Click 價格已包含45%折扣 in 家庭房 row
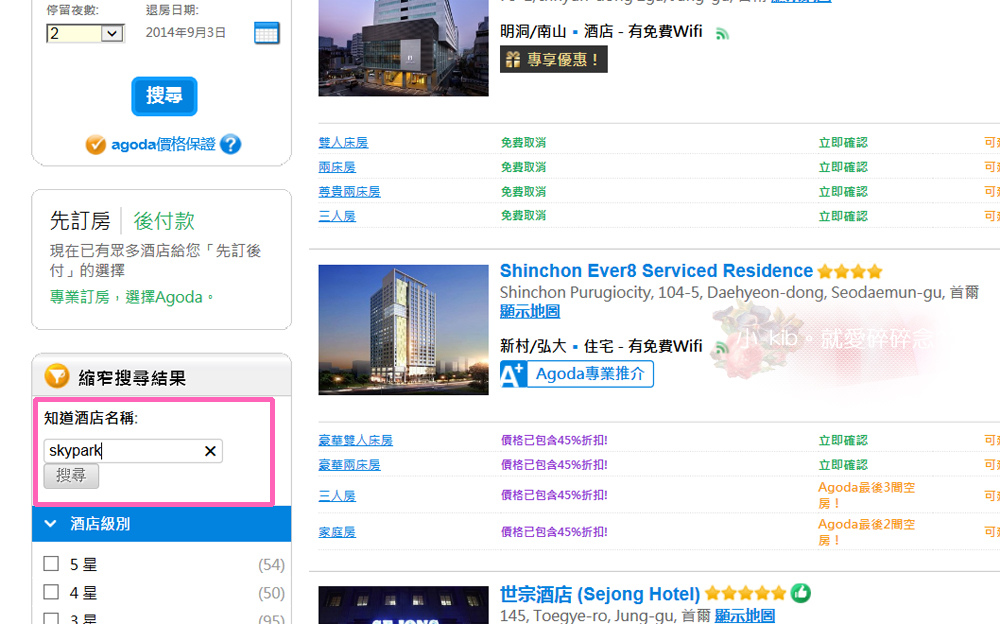This screenshot has width=1000, height=624. coord(554,532)
